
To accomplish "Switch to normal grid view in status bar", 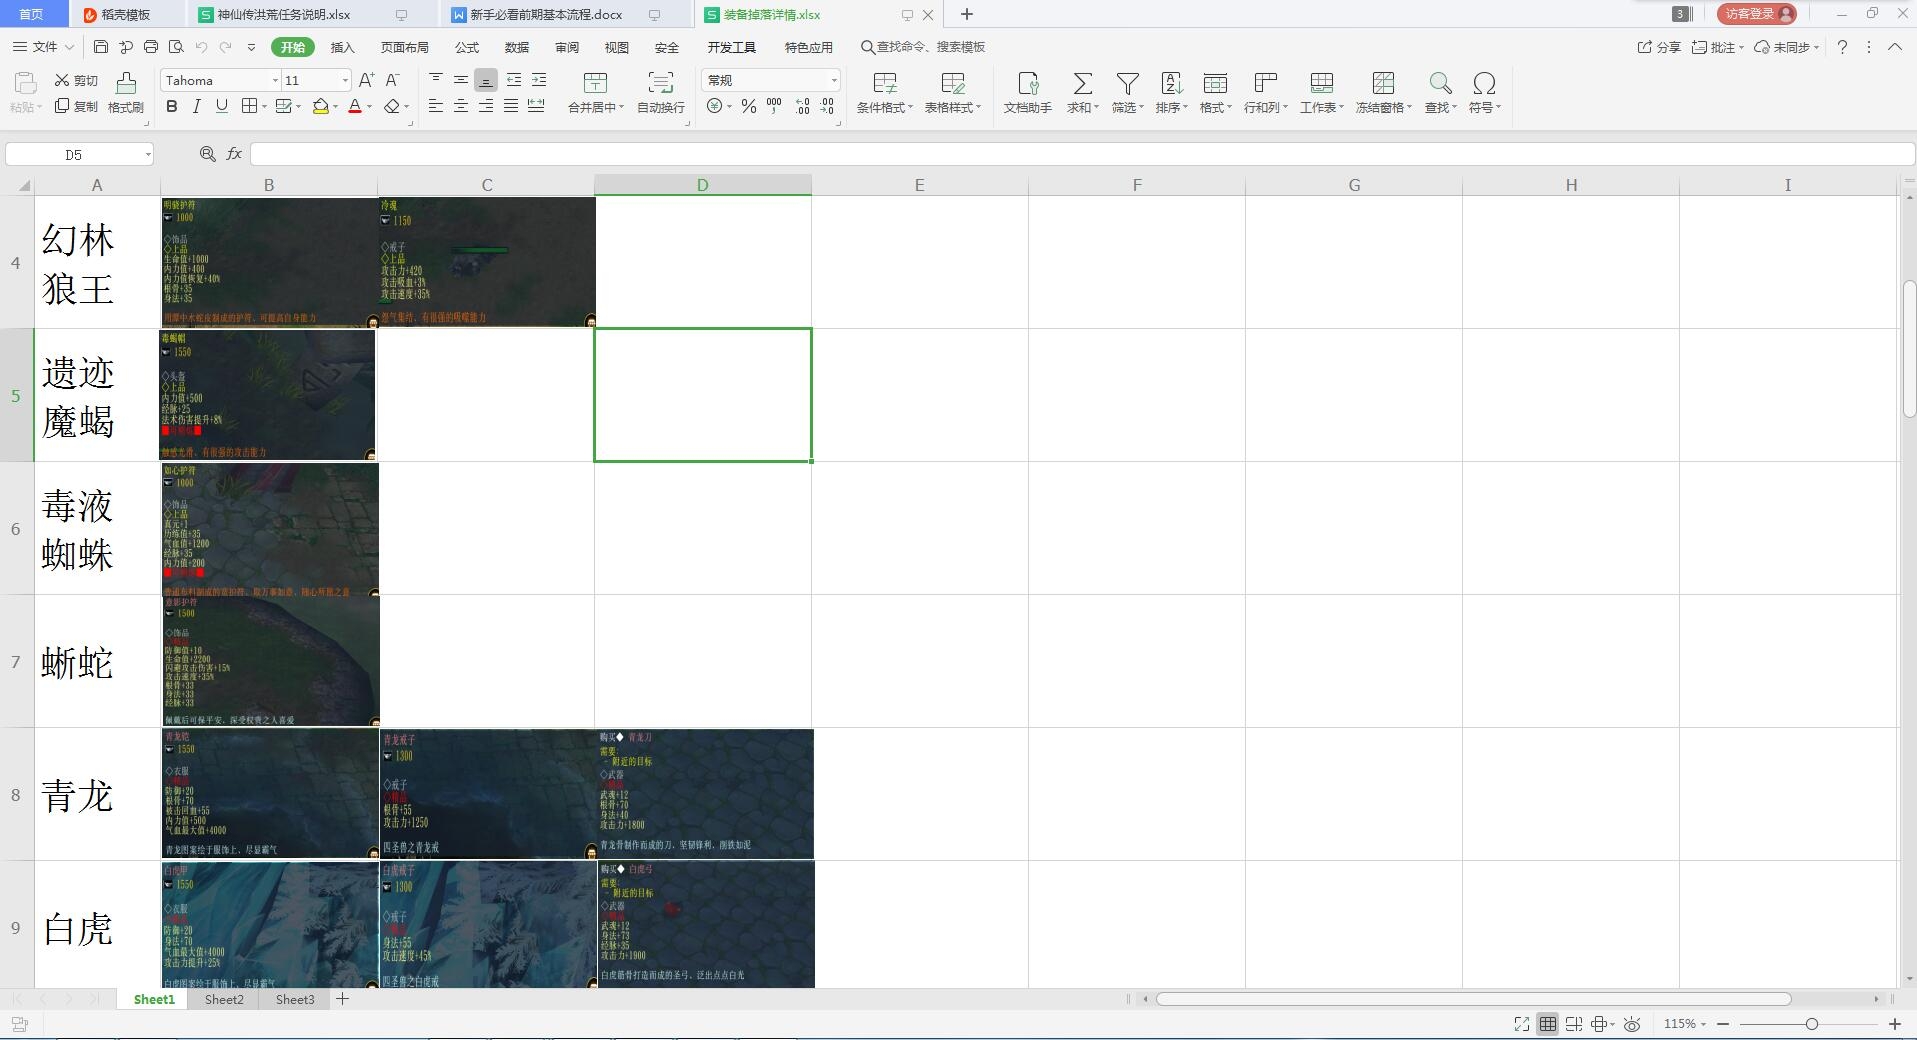I will coord(1547,1024).
